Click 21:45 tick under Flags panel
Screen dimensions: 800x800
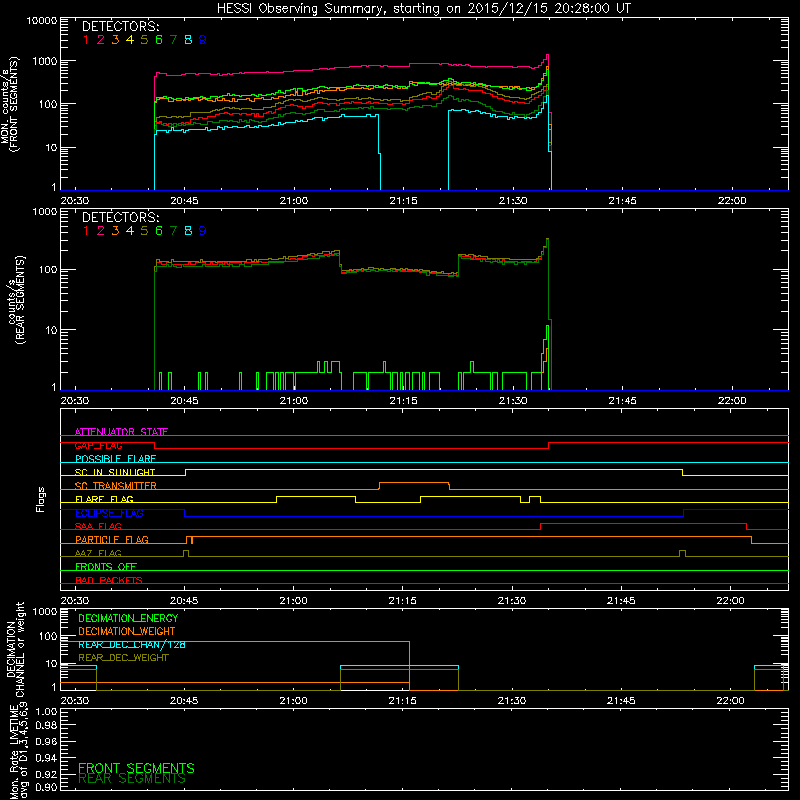621,601
